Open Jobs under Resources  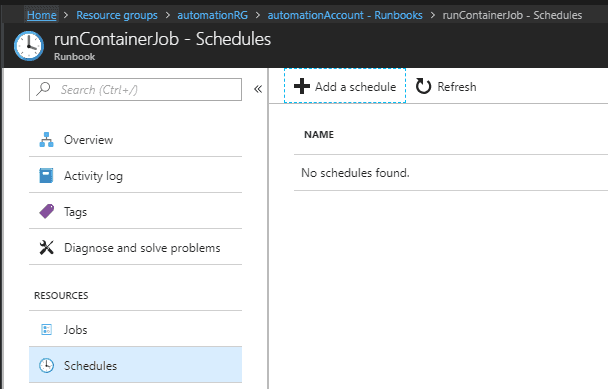click(x=135, y=330)
